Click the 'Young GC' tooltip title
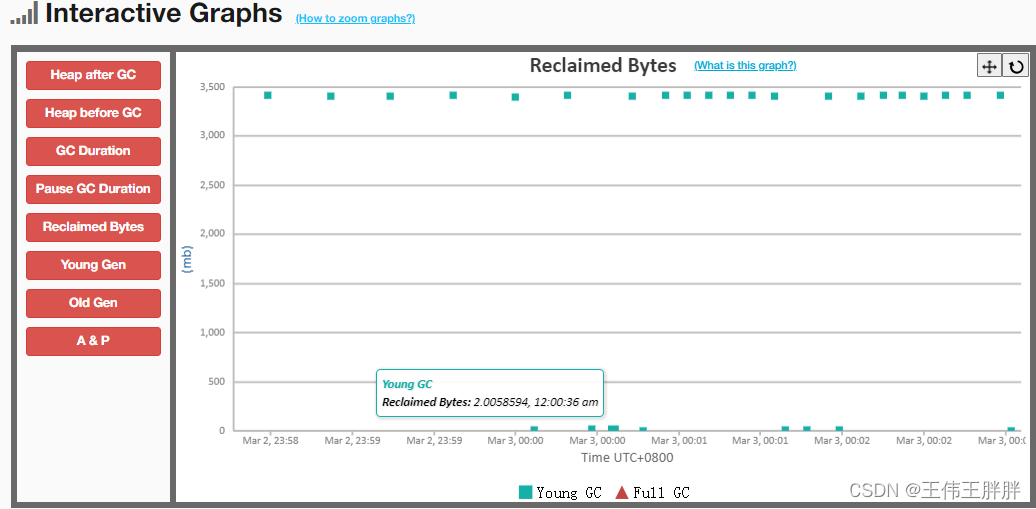The image size is (1036, 509). tap(407, 384)
